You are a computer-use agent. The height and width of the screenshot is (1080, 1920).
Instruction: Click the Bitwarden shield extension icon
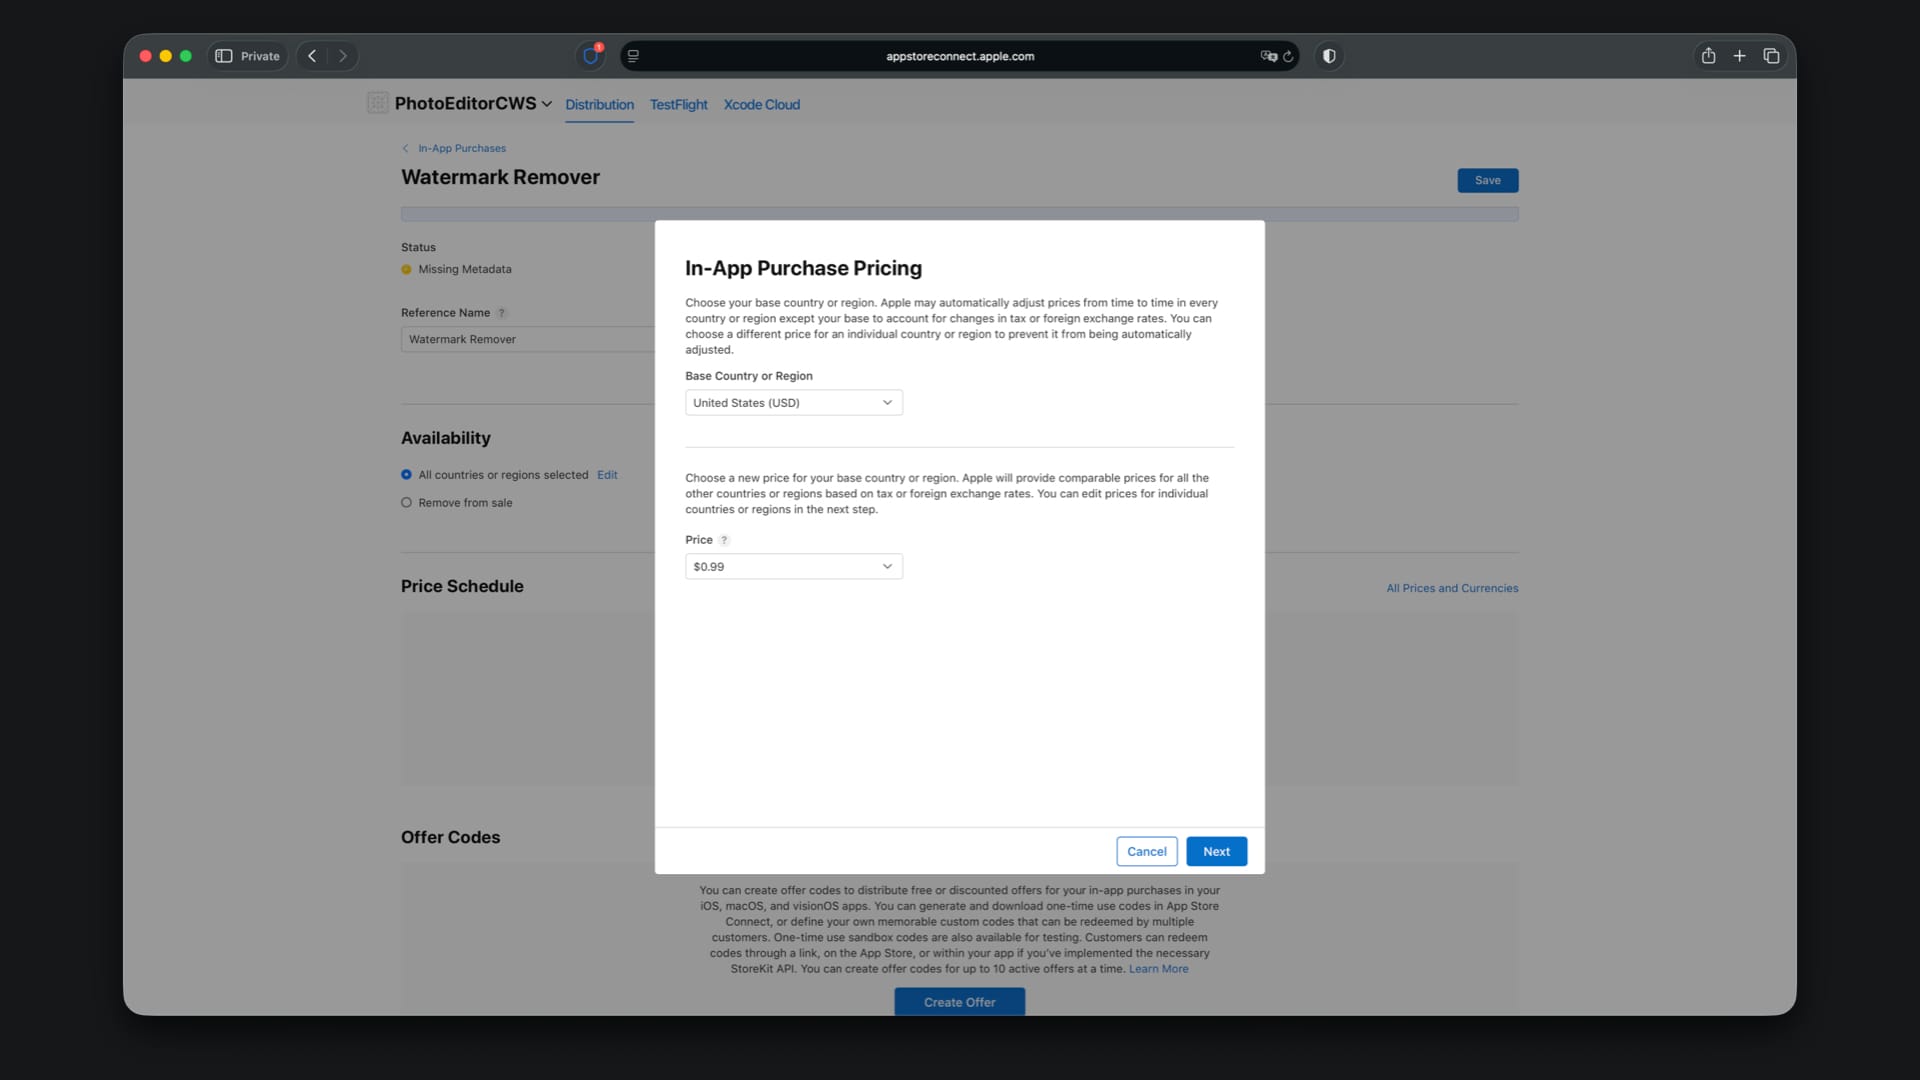tap(590, 56)
